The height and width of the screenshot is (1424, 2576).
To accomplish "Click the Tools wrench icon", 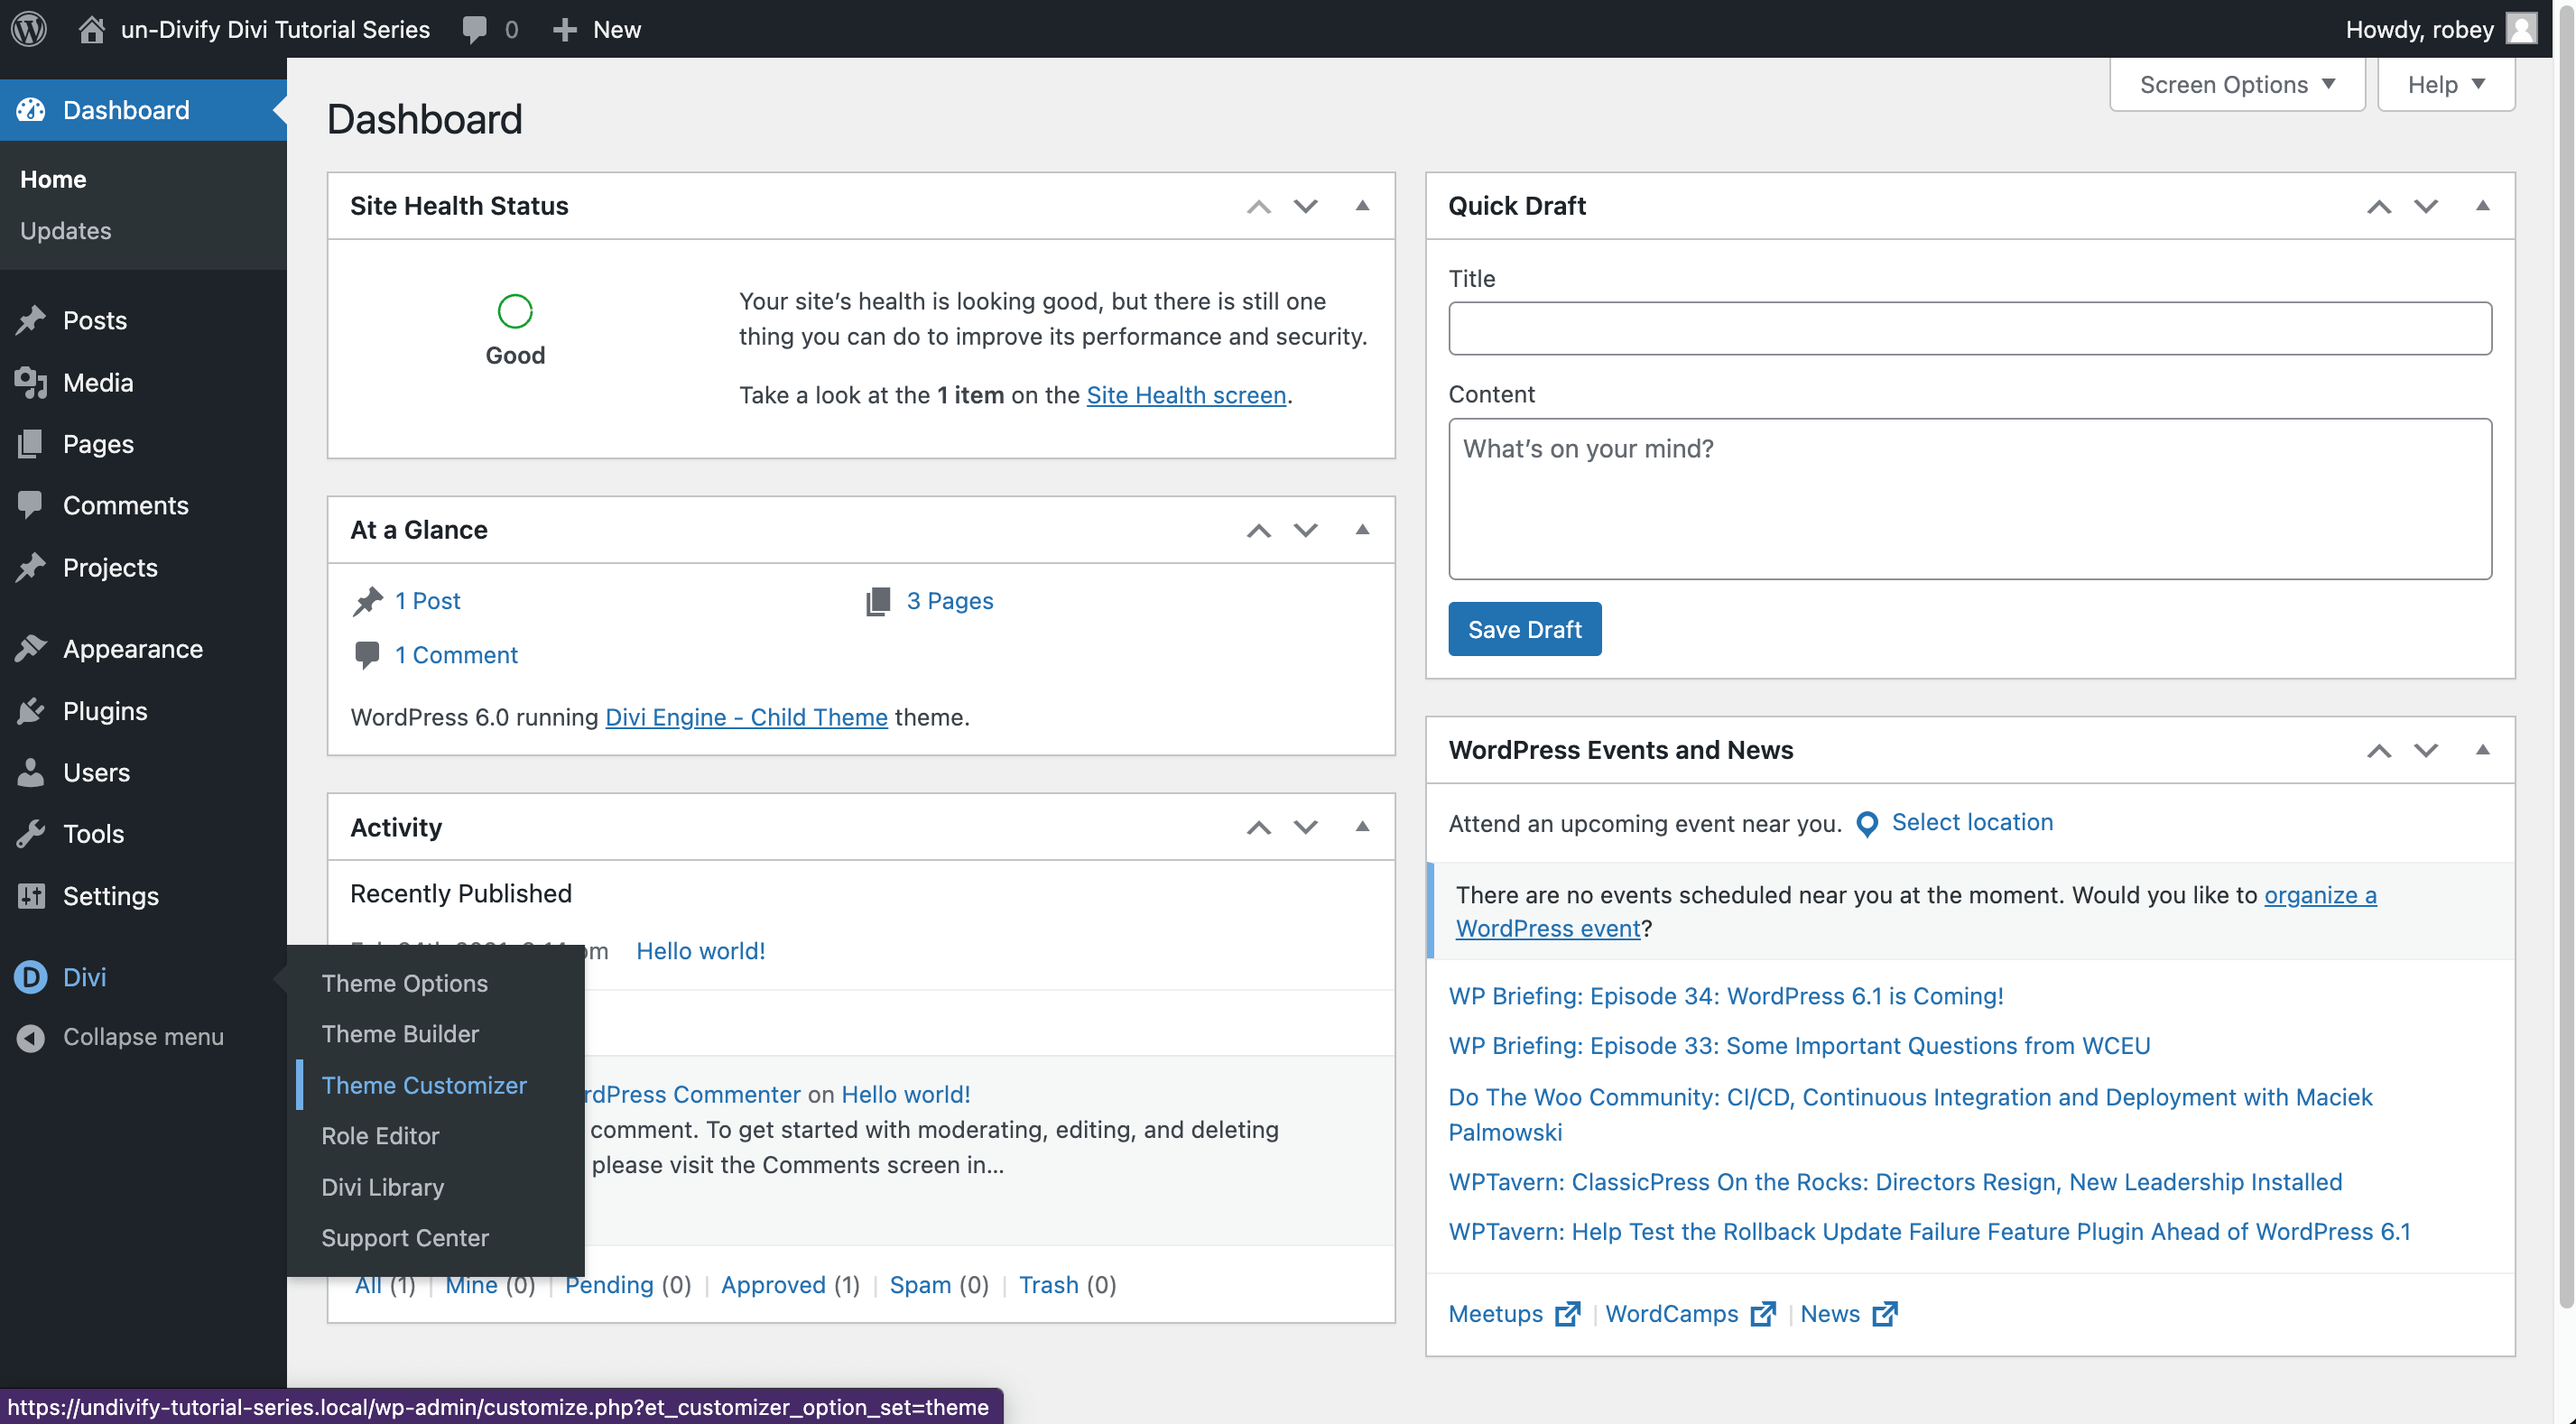I will tap(31, 834).
